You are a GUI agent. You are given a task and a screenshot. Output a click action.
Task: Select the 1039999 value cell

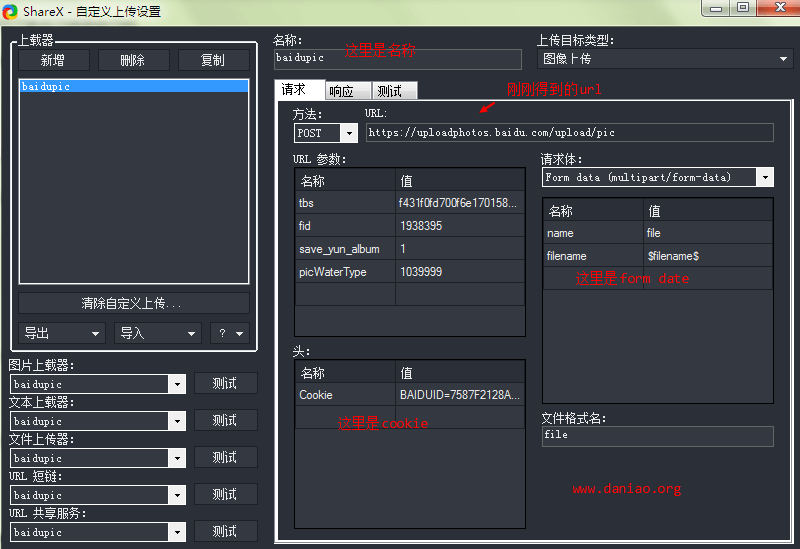click(460, 271)
